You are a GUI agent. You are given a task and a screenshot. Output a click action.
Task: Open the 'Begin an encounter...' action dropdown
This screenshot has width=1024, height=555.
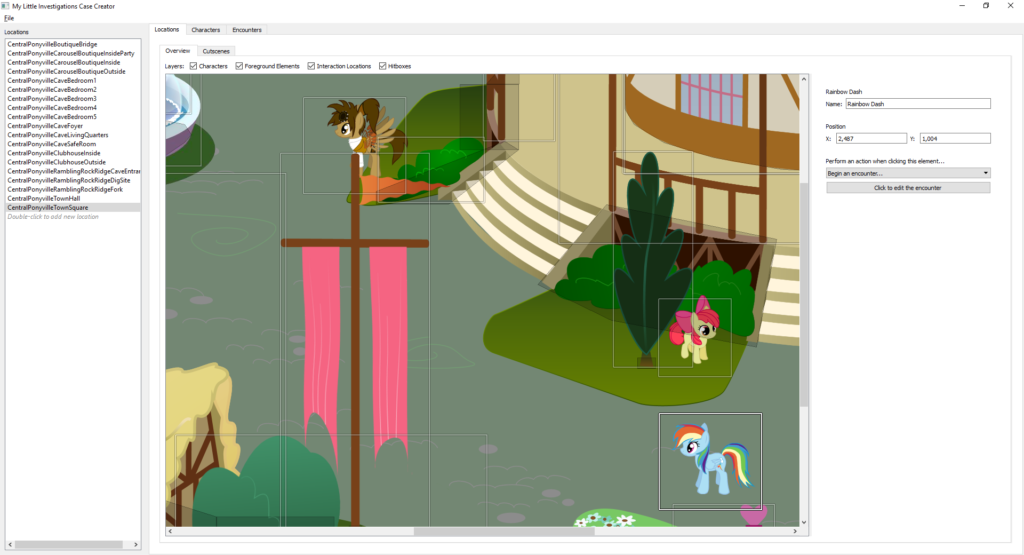pos(908,173)
